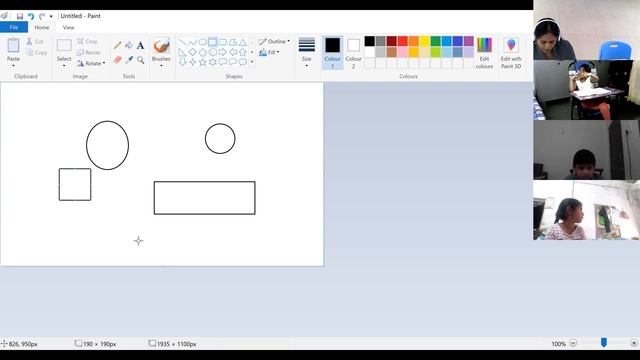Select the Colour picker eyedropper tool

point(129,60)
